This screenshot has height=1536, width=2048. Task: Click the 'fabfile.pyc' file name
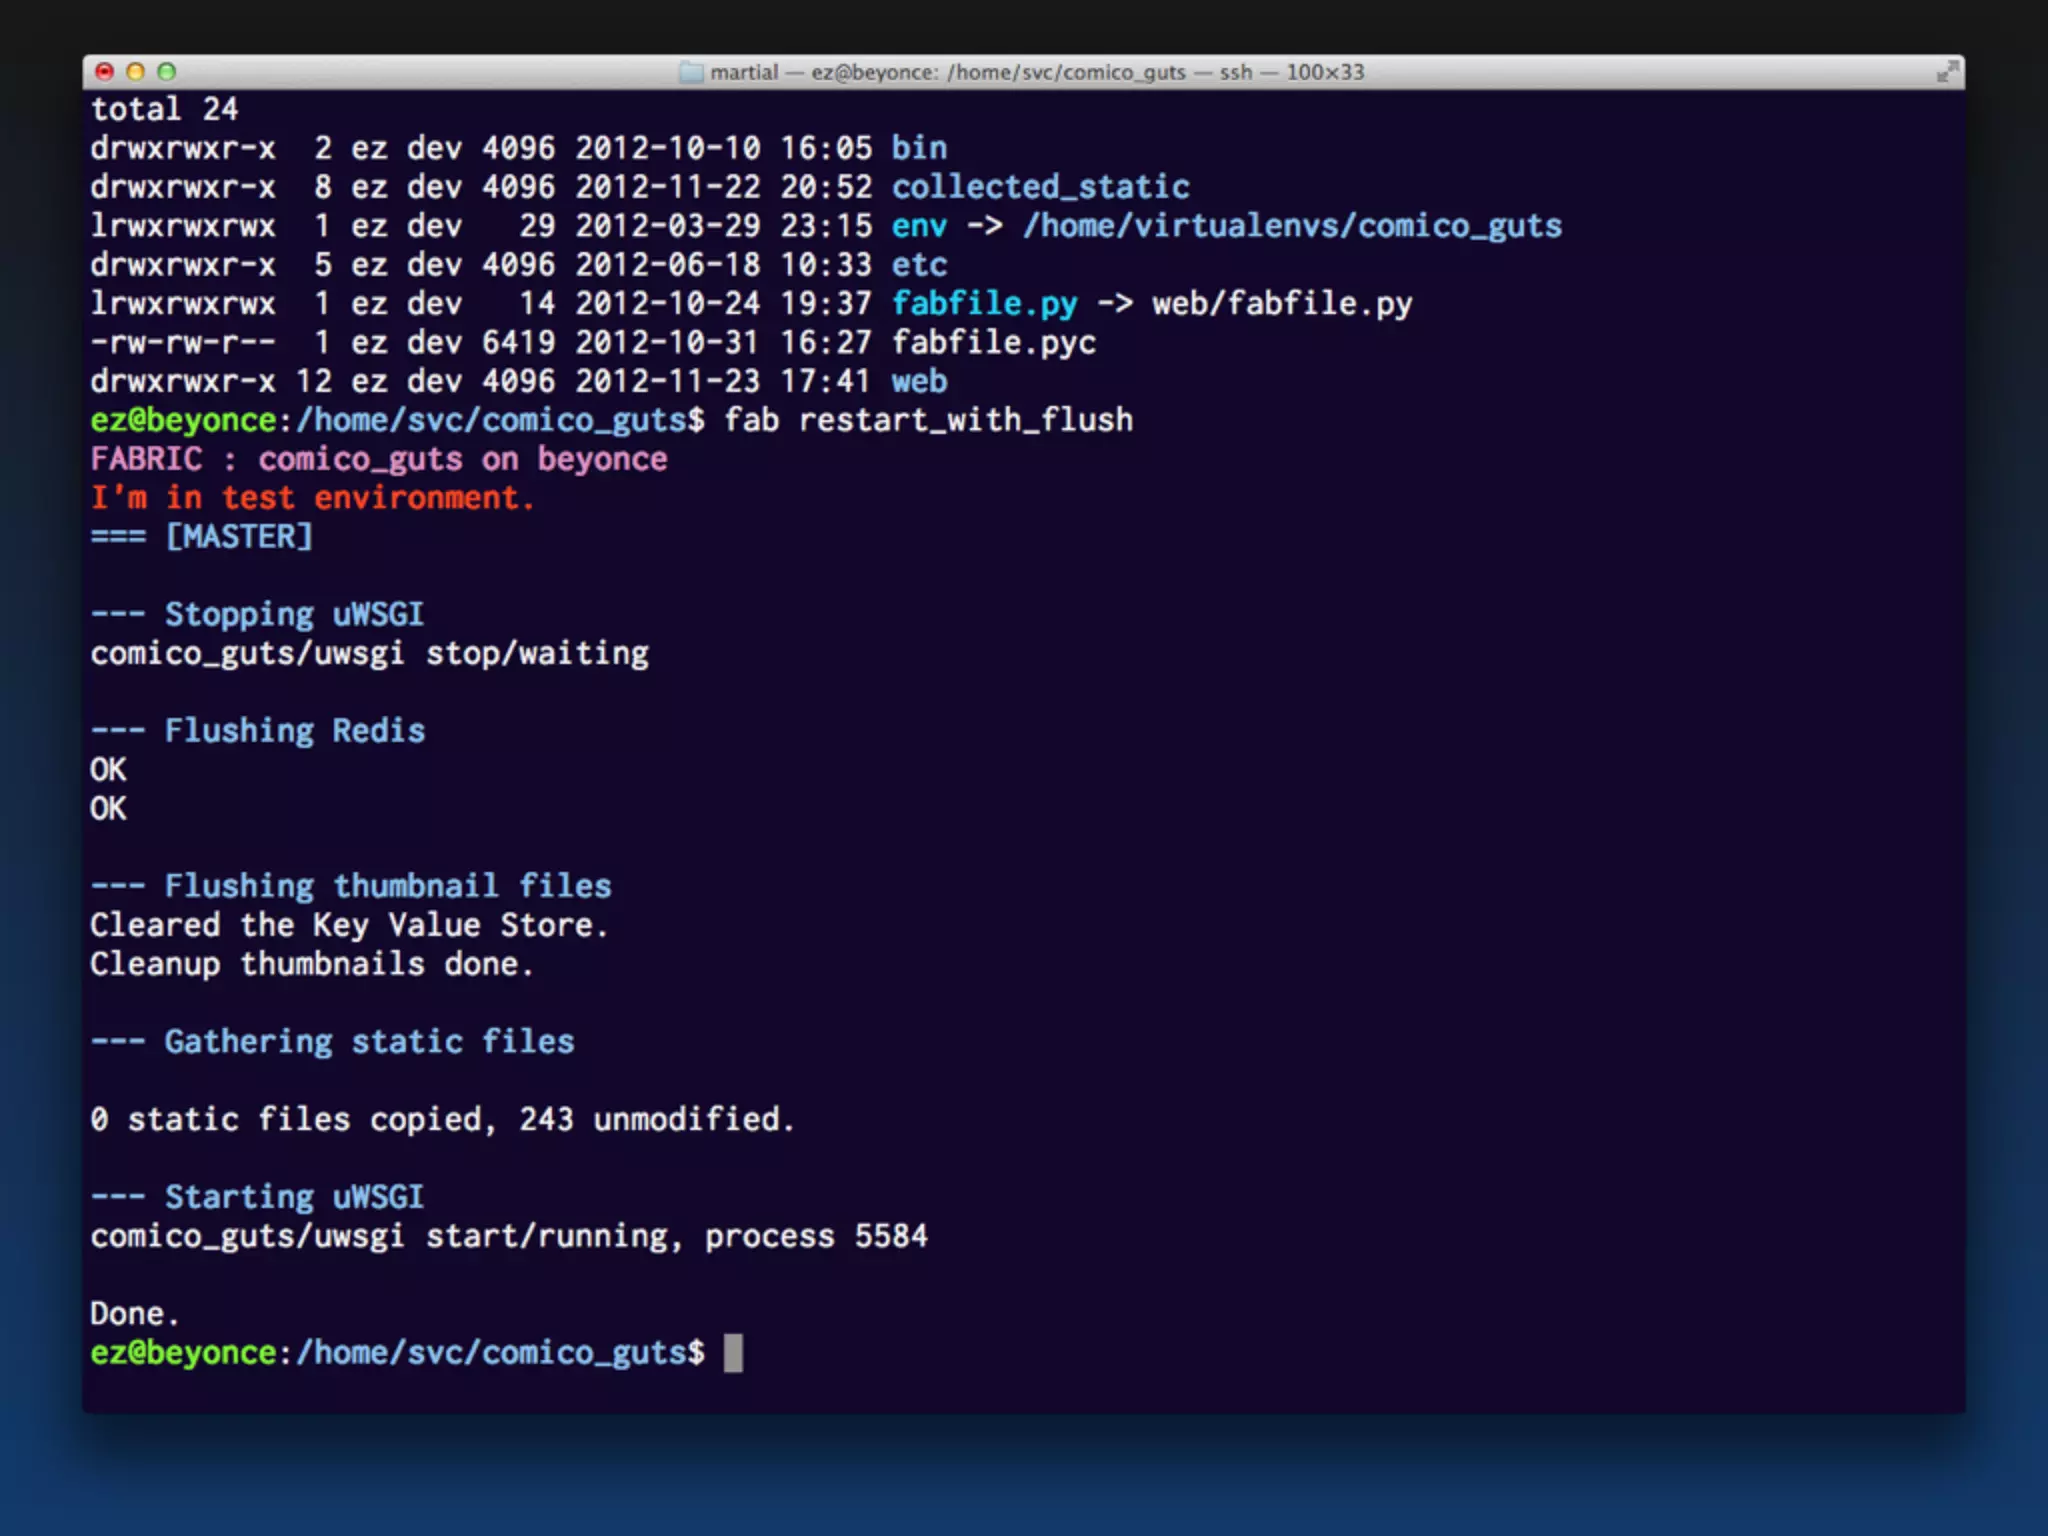[993, 343]
